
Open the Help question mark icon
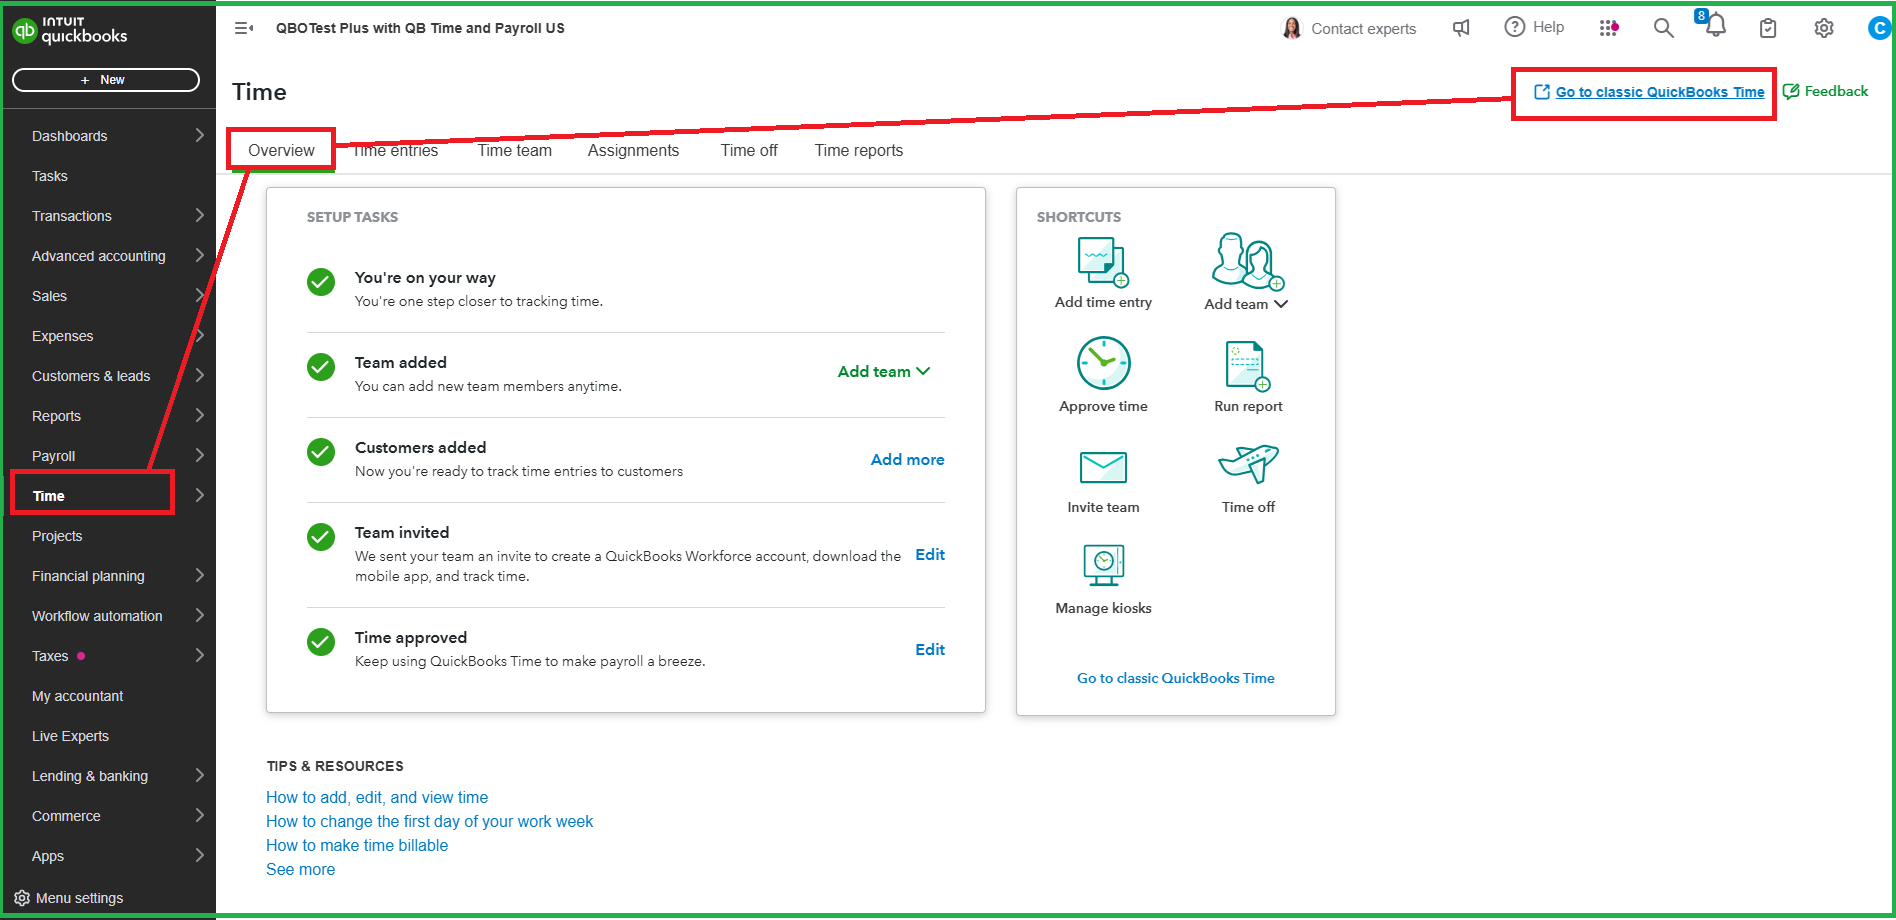tap(1515, 27)
